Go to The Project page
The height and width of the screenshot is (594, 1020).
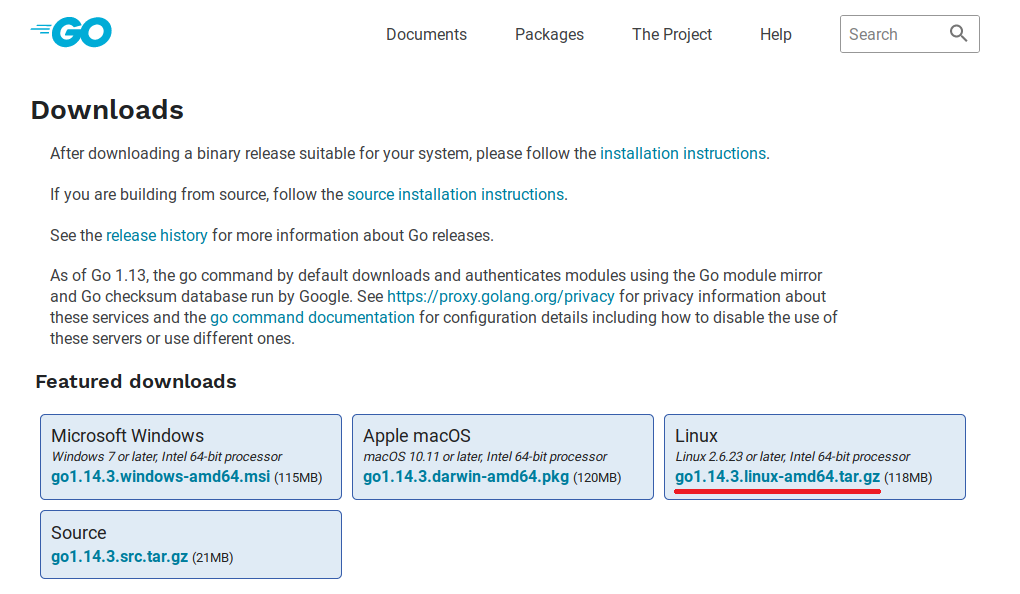672,34
